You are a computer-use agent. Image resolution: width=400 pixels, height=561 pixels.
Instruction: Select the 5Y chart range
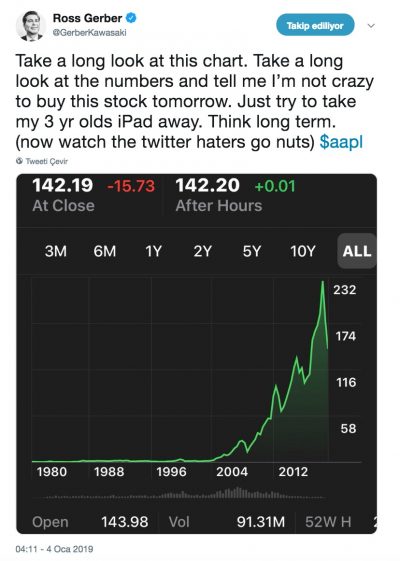[252, 251]
